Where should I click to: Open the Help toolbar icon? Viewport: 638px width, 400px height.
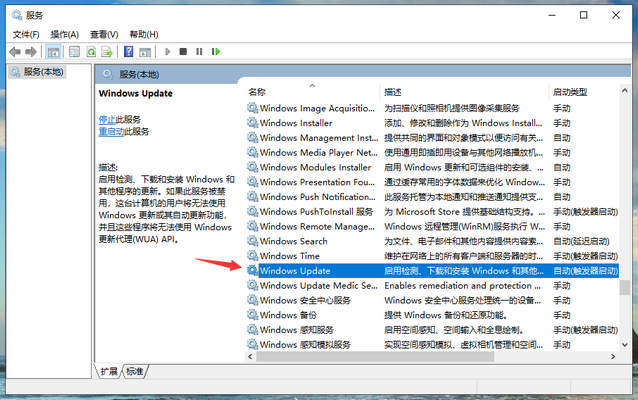point(128,51)
